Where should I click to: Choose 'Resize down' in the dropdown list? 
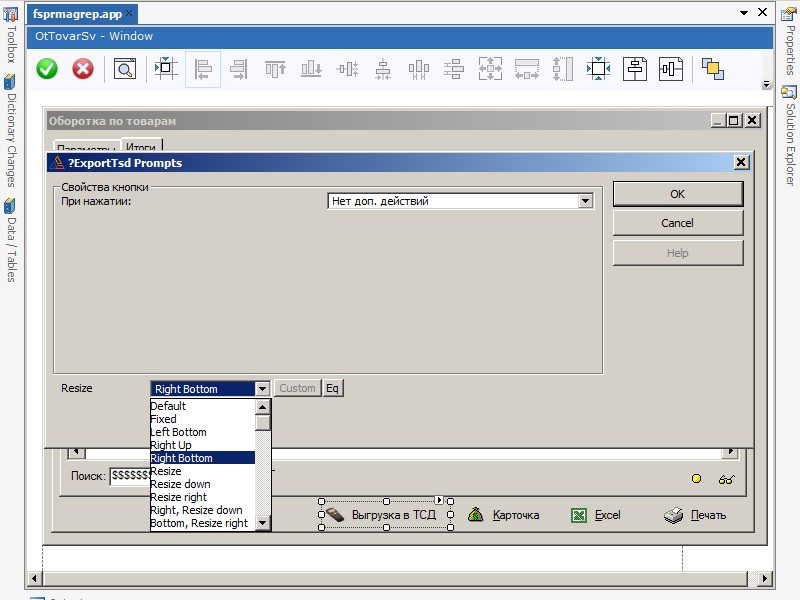click(180, 484)
